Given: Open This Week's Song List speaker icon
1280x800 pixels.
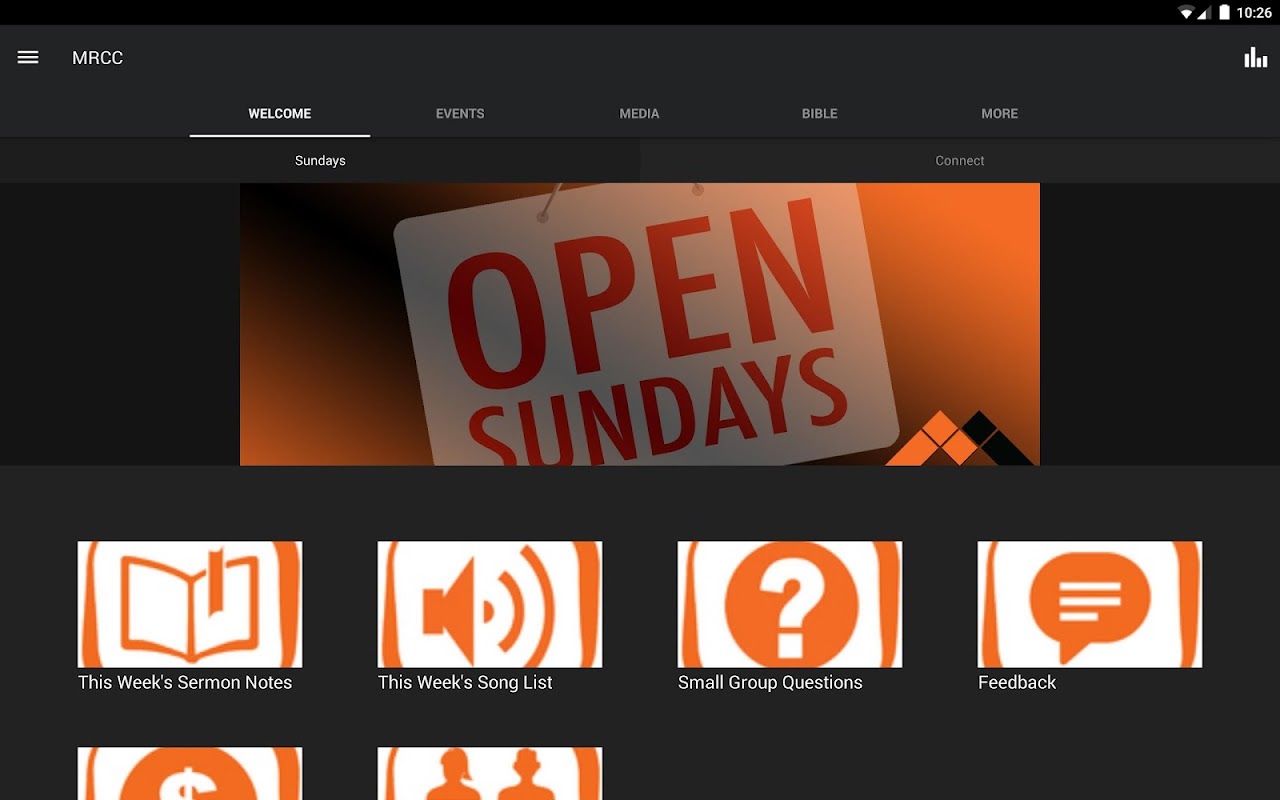Looking at the screenshot, I should coord(490,604).
